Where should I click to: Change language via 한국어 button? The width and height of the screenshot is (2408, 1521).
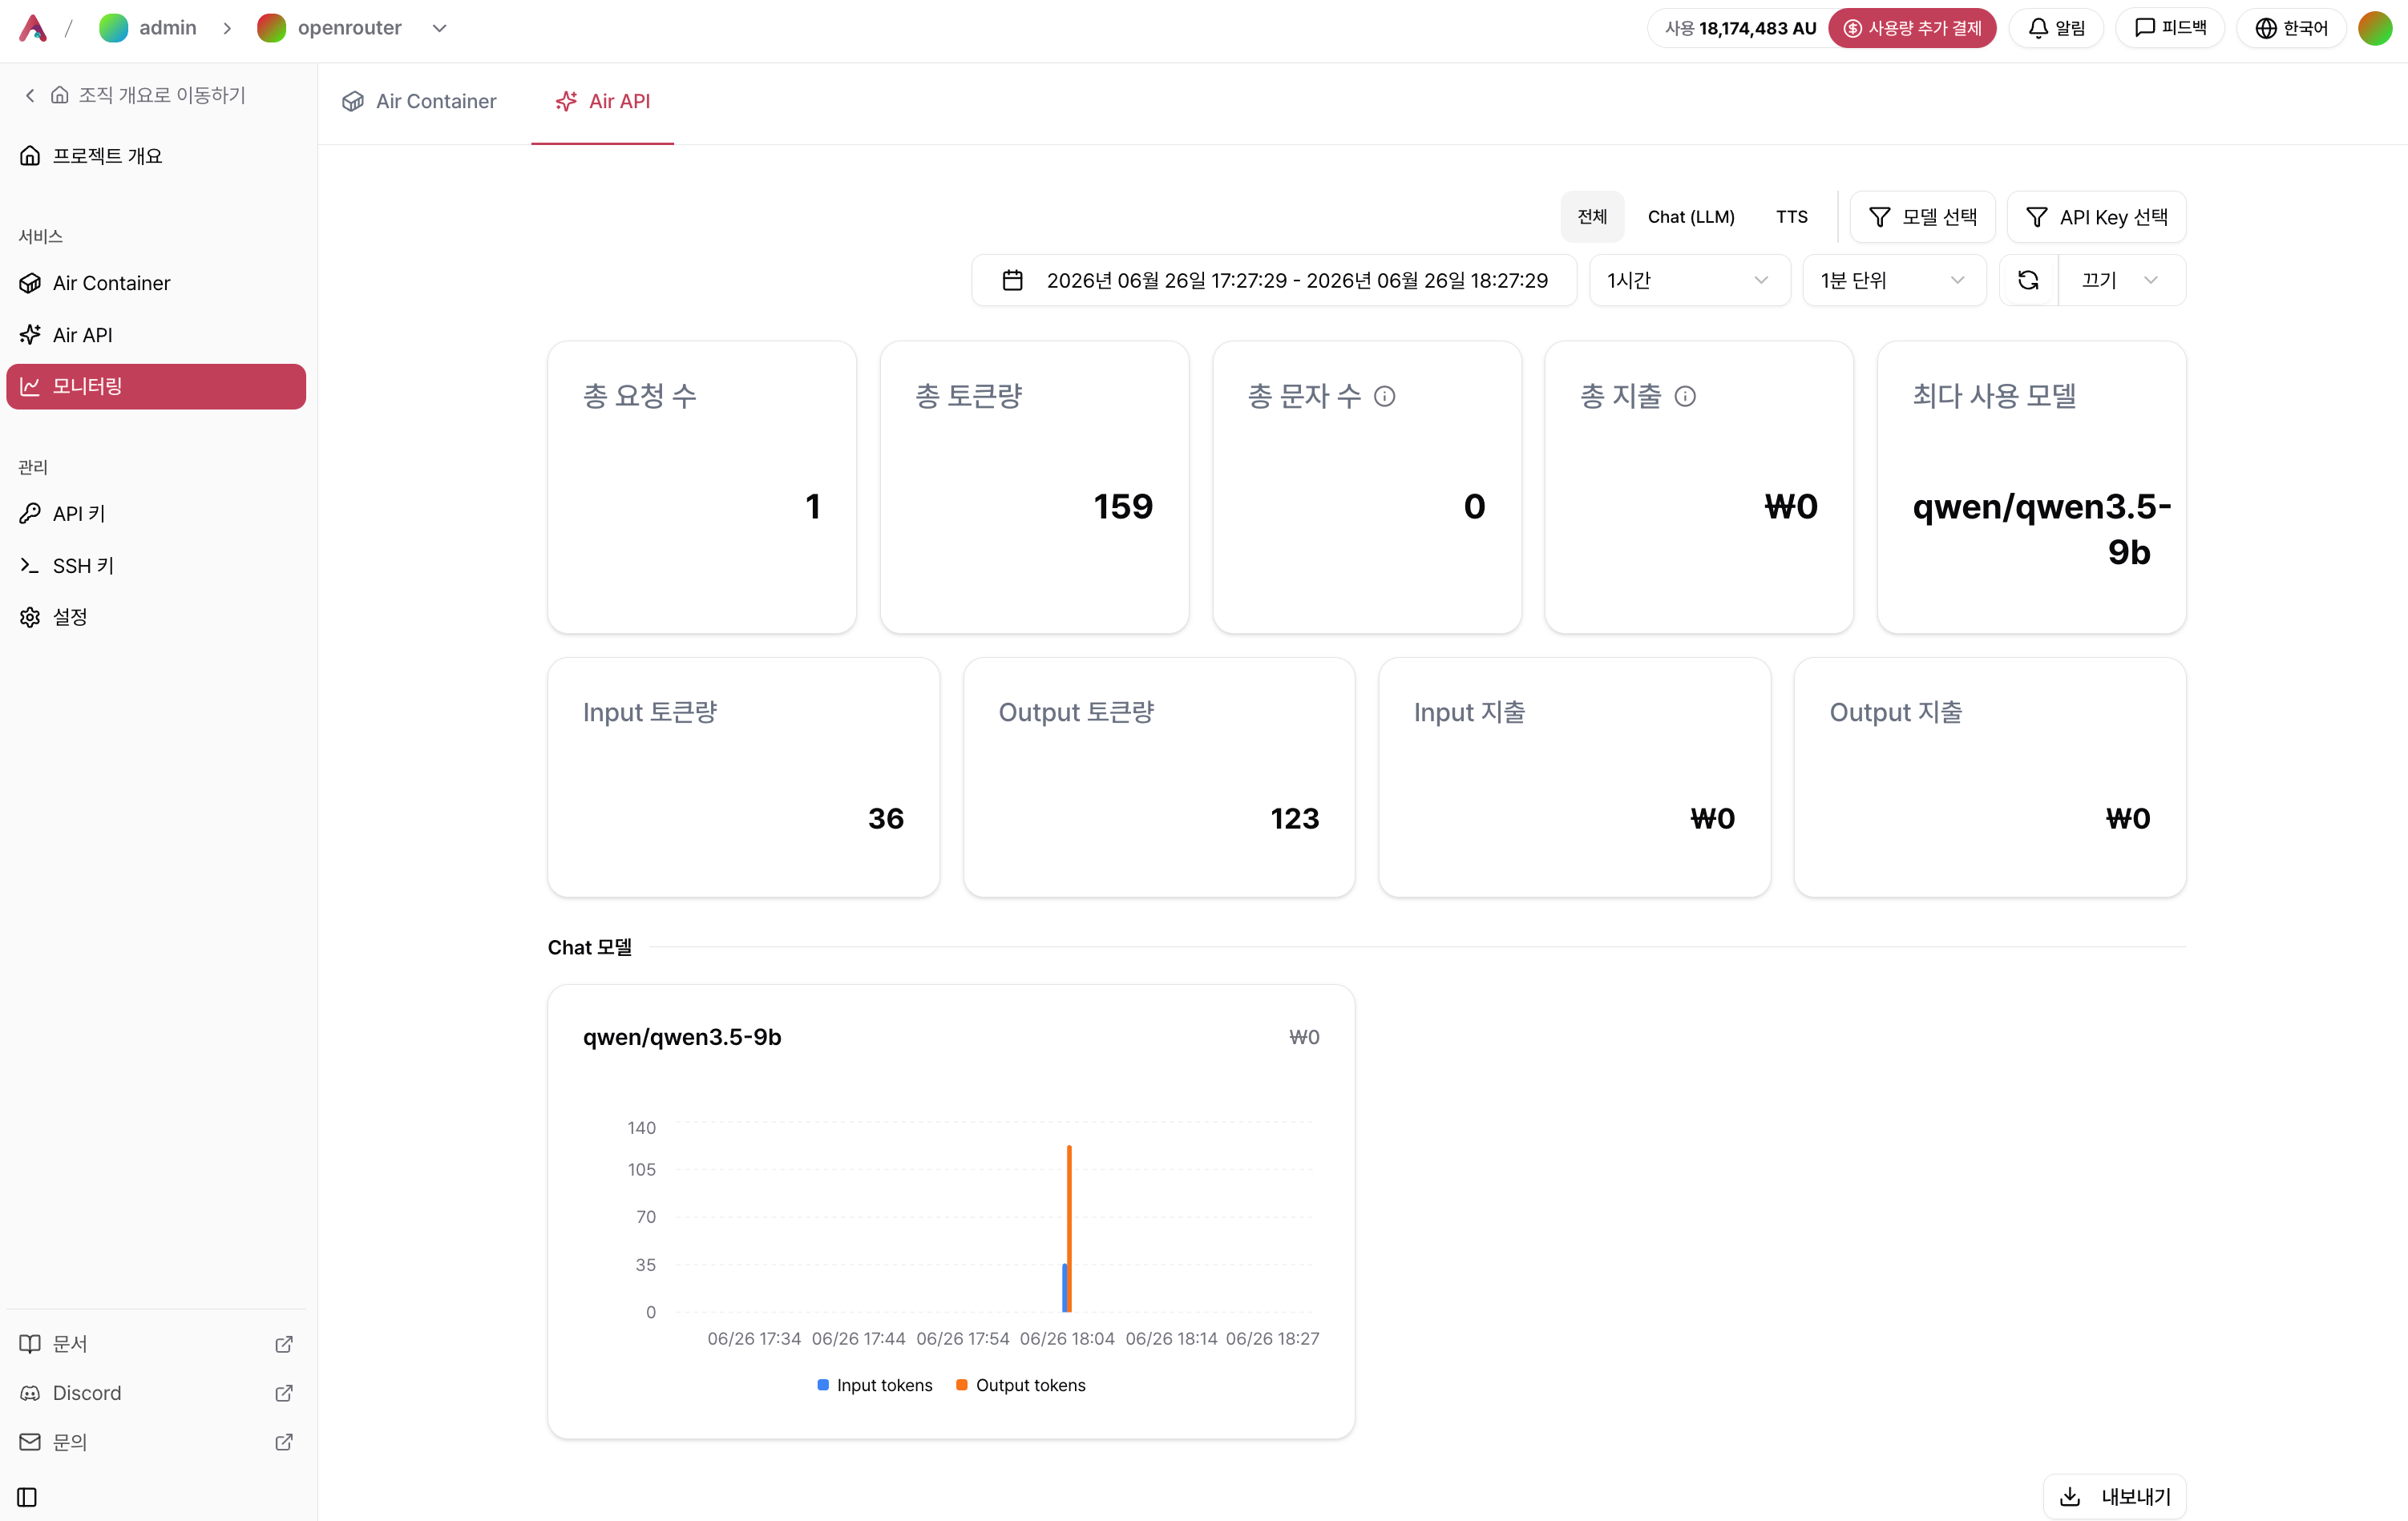click(x=2291, y=28)
